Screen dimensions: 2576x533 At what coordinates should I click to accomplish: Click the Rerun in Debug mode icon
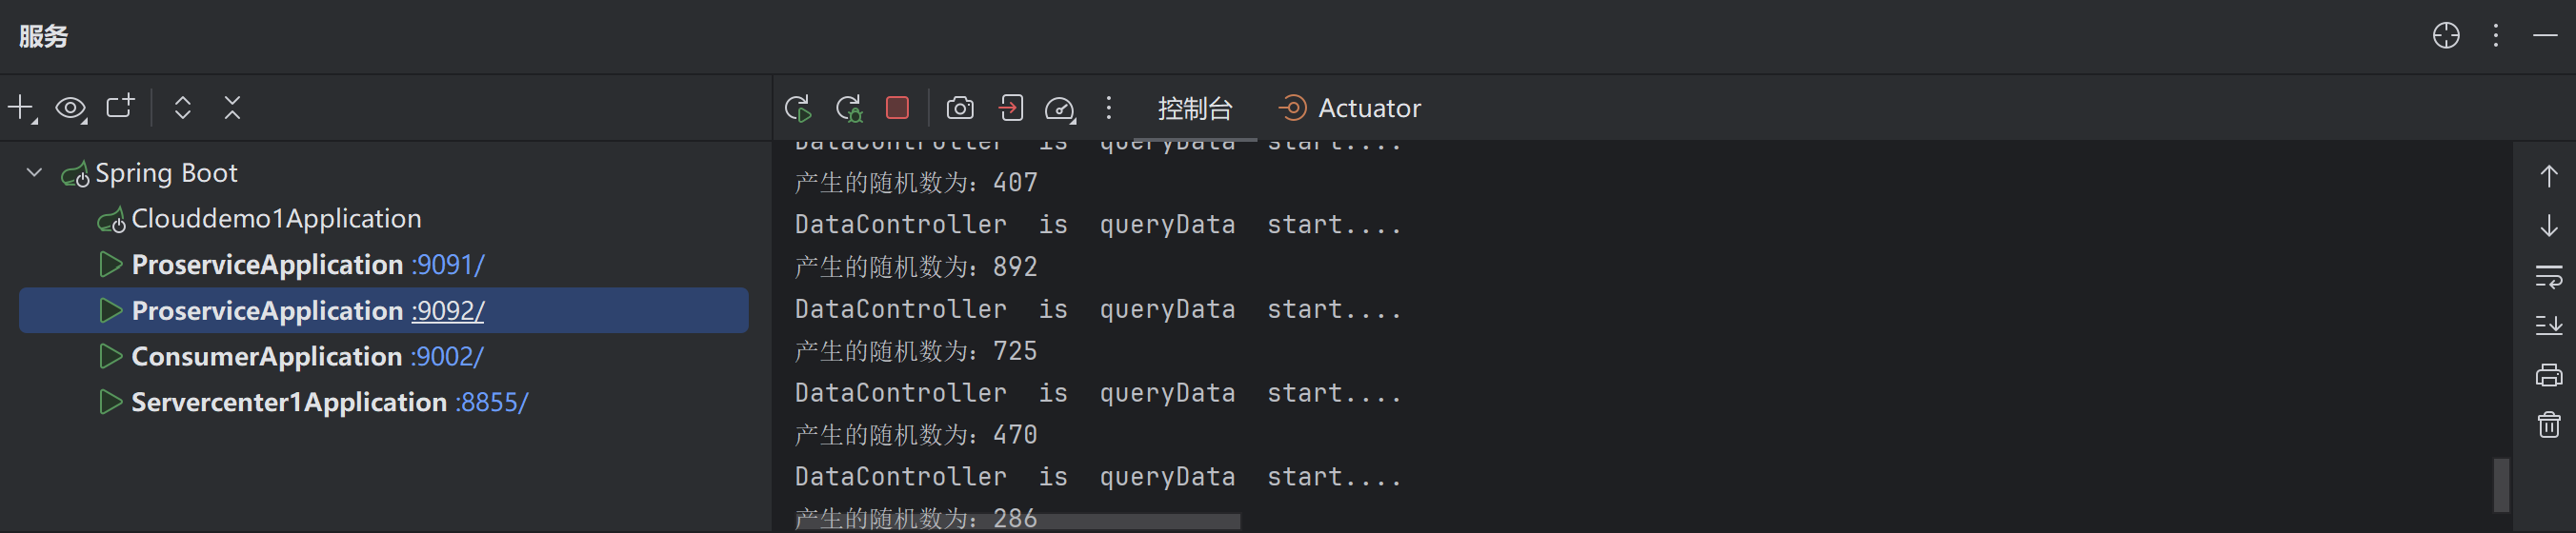[849, 108]
